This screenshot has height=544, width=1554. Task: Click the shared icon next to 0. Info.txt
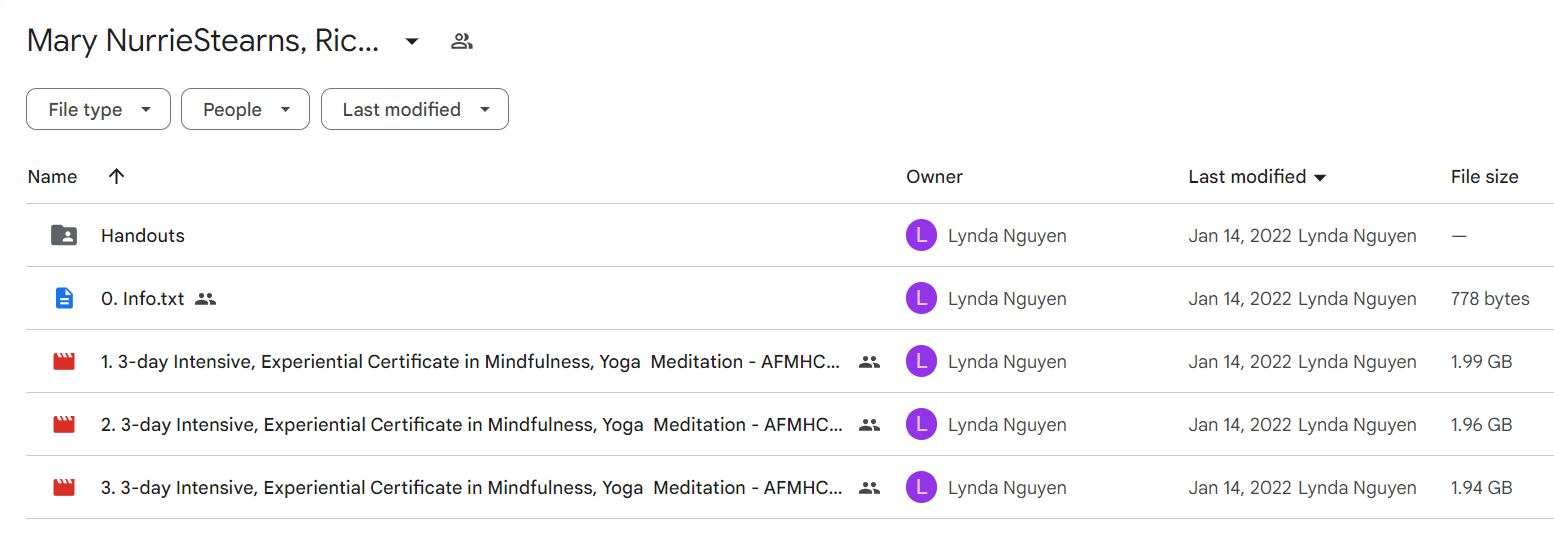[206, 299]
